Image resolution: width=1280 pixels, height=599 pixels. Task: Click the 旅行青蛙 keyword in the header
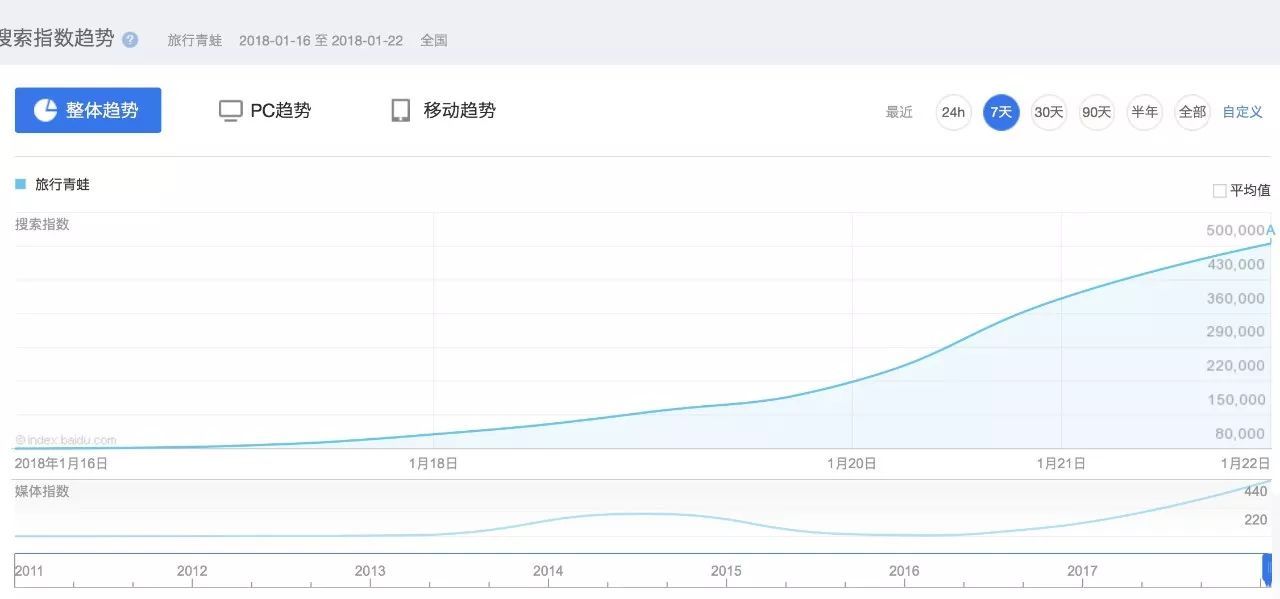[195, 41]
